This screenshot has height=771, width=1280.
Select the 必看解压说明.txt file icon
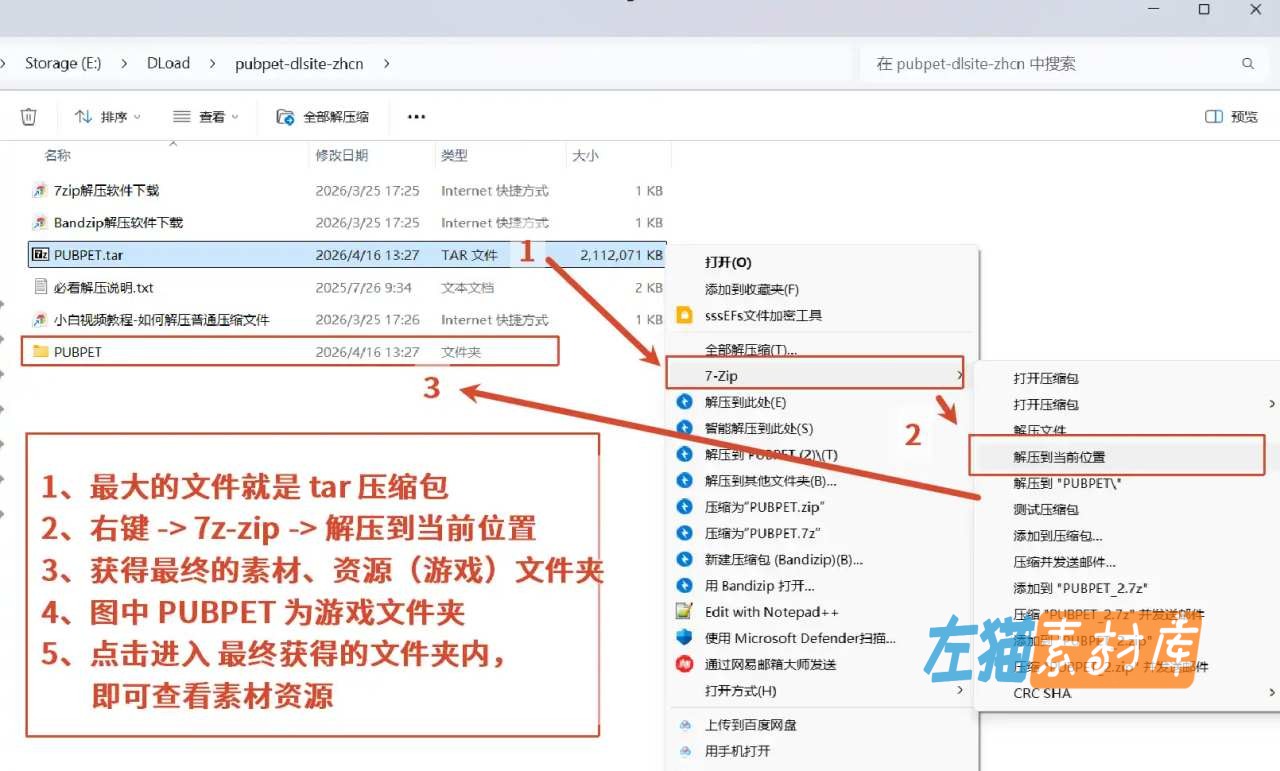(40, 287)
